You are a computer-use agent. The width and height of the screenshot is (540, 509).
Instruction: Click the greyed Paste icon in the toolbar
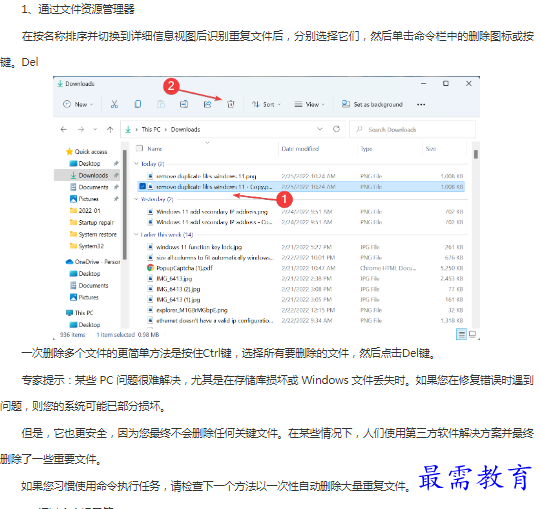(161, 104)
